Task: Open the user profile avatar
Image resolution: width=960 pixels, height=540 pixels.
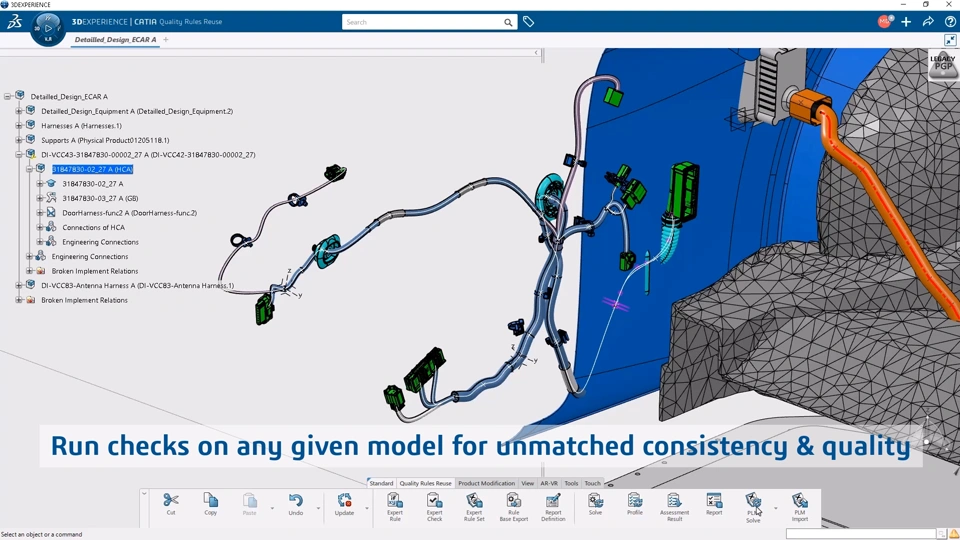Action: click(x=885, y=21)
